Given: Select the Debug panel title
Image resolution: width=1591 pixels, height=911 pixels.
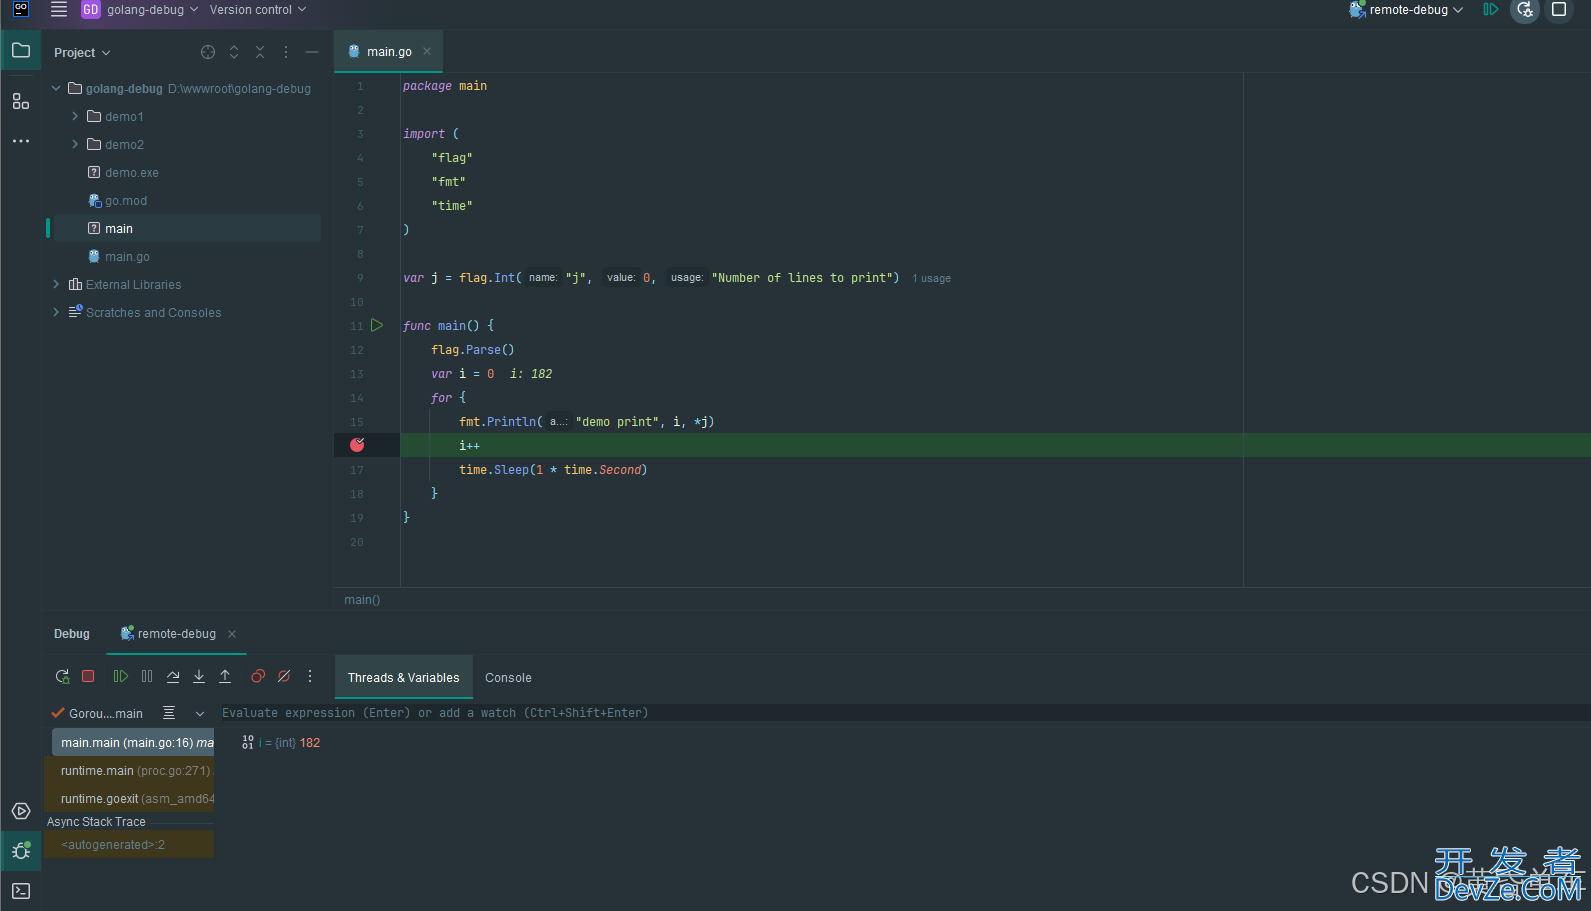Looking at the screenshot, I should pos(72,634).
